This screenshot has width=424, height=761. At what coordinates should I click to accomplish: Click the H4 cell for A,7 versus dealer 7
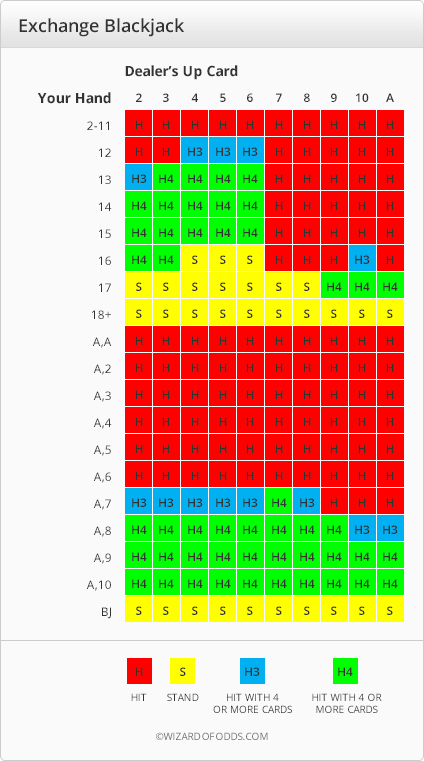point(278,501)
